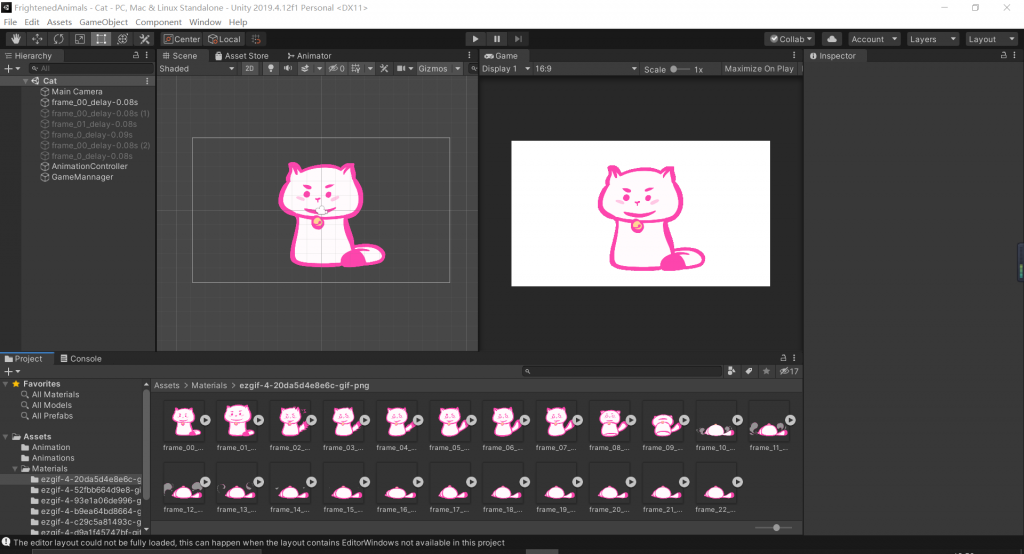The width and height of the screenshot is (1024, 554).
Task: Collapse Favorites in Project panel
Action: click(5, 384)
